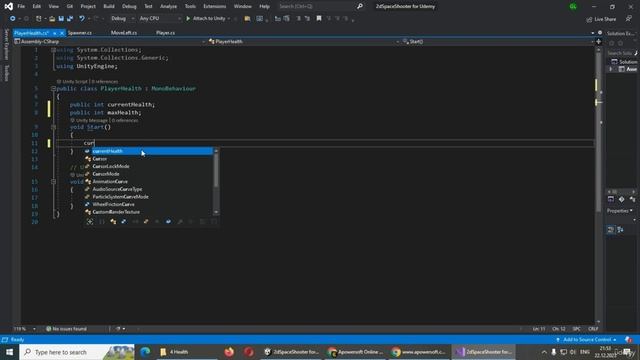This screenshot has height=360, width=640.
Task: Click the No issues found indicator
Action: (66, 329)
